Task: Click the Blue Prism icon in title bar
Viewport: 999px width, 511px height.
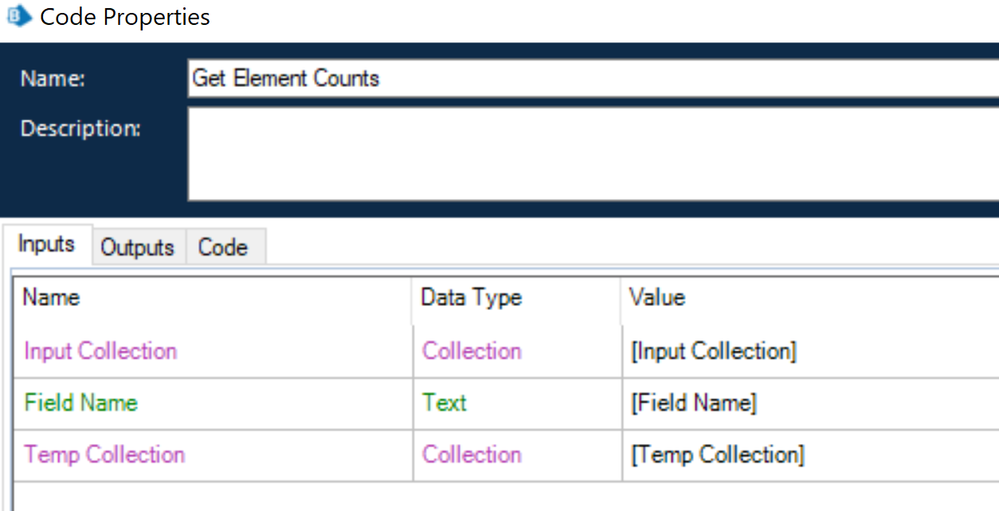Action: coord(19,17)
